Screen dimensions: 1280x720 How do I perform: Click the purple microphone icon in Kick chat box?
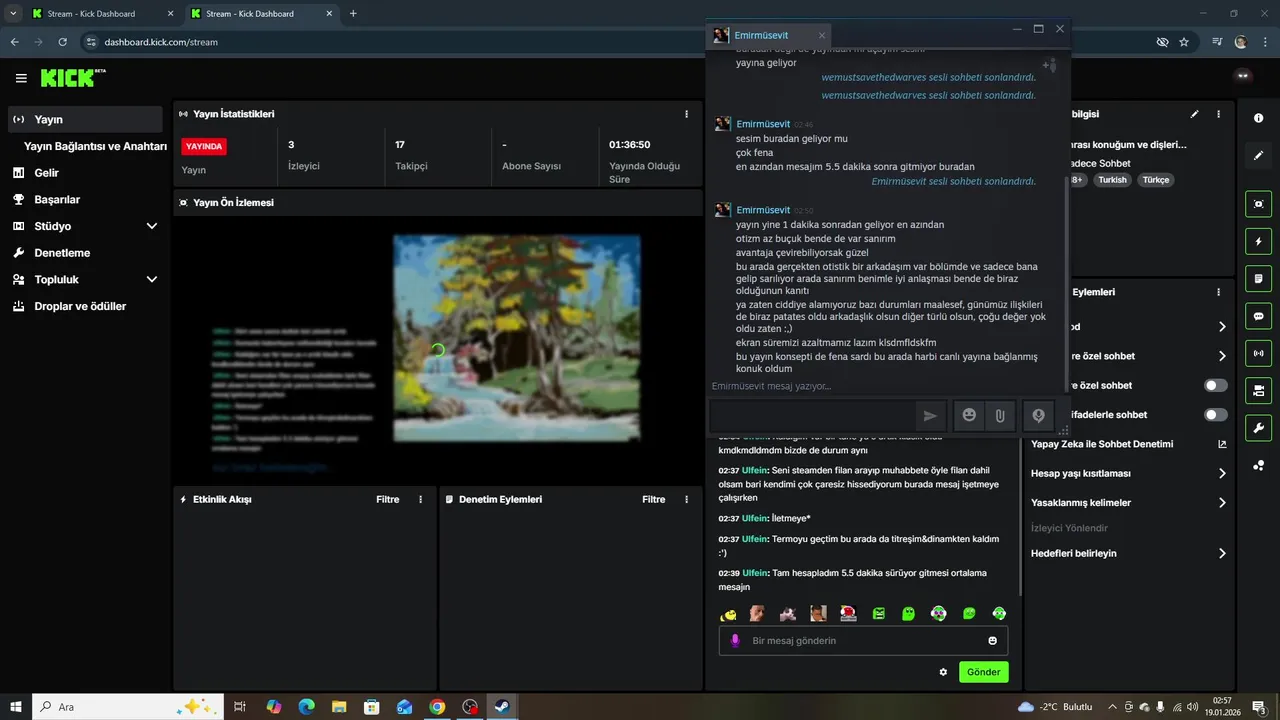[x=735, y=640]
